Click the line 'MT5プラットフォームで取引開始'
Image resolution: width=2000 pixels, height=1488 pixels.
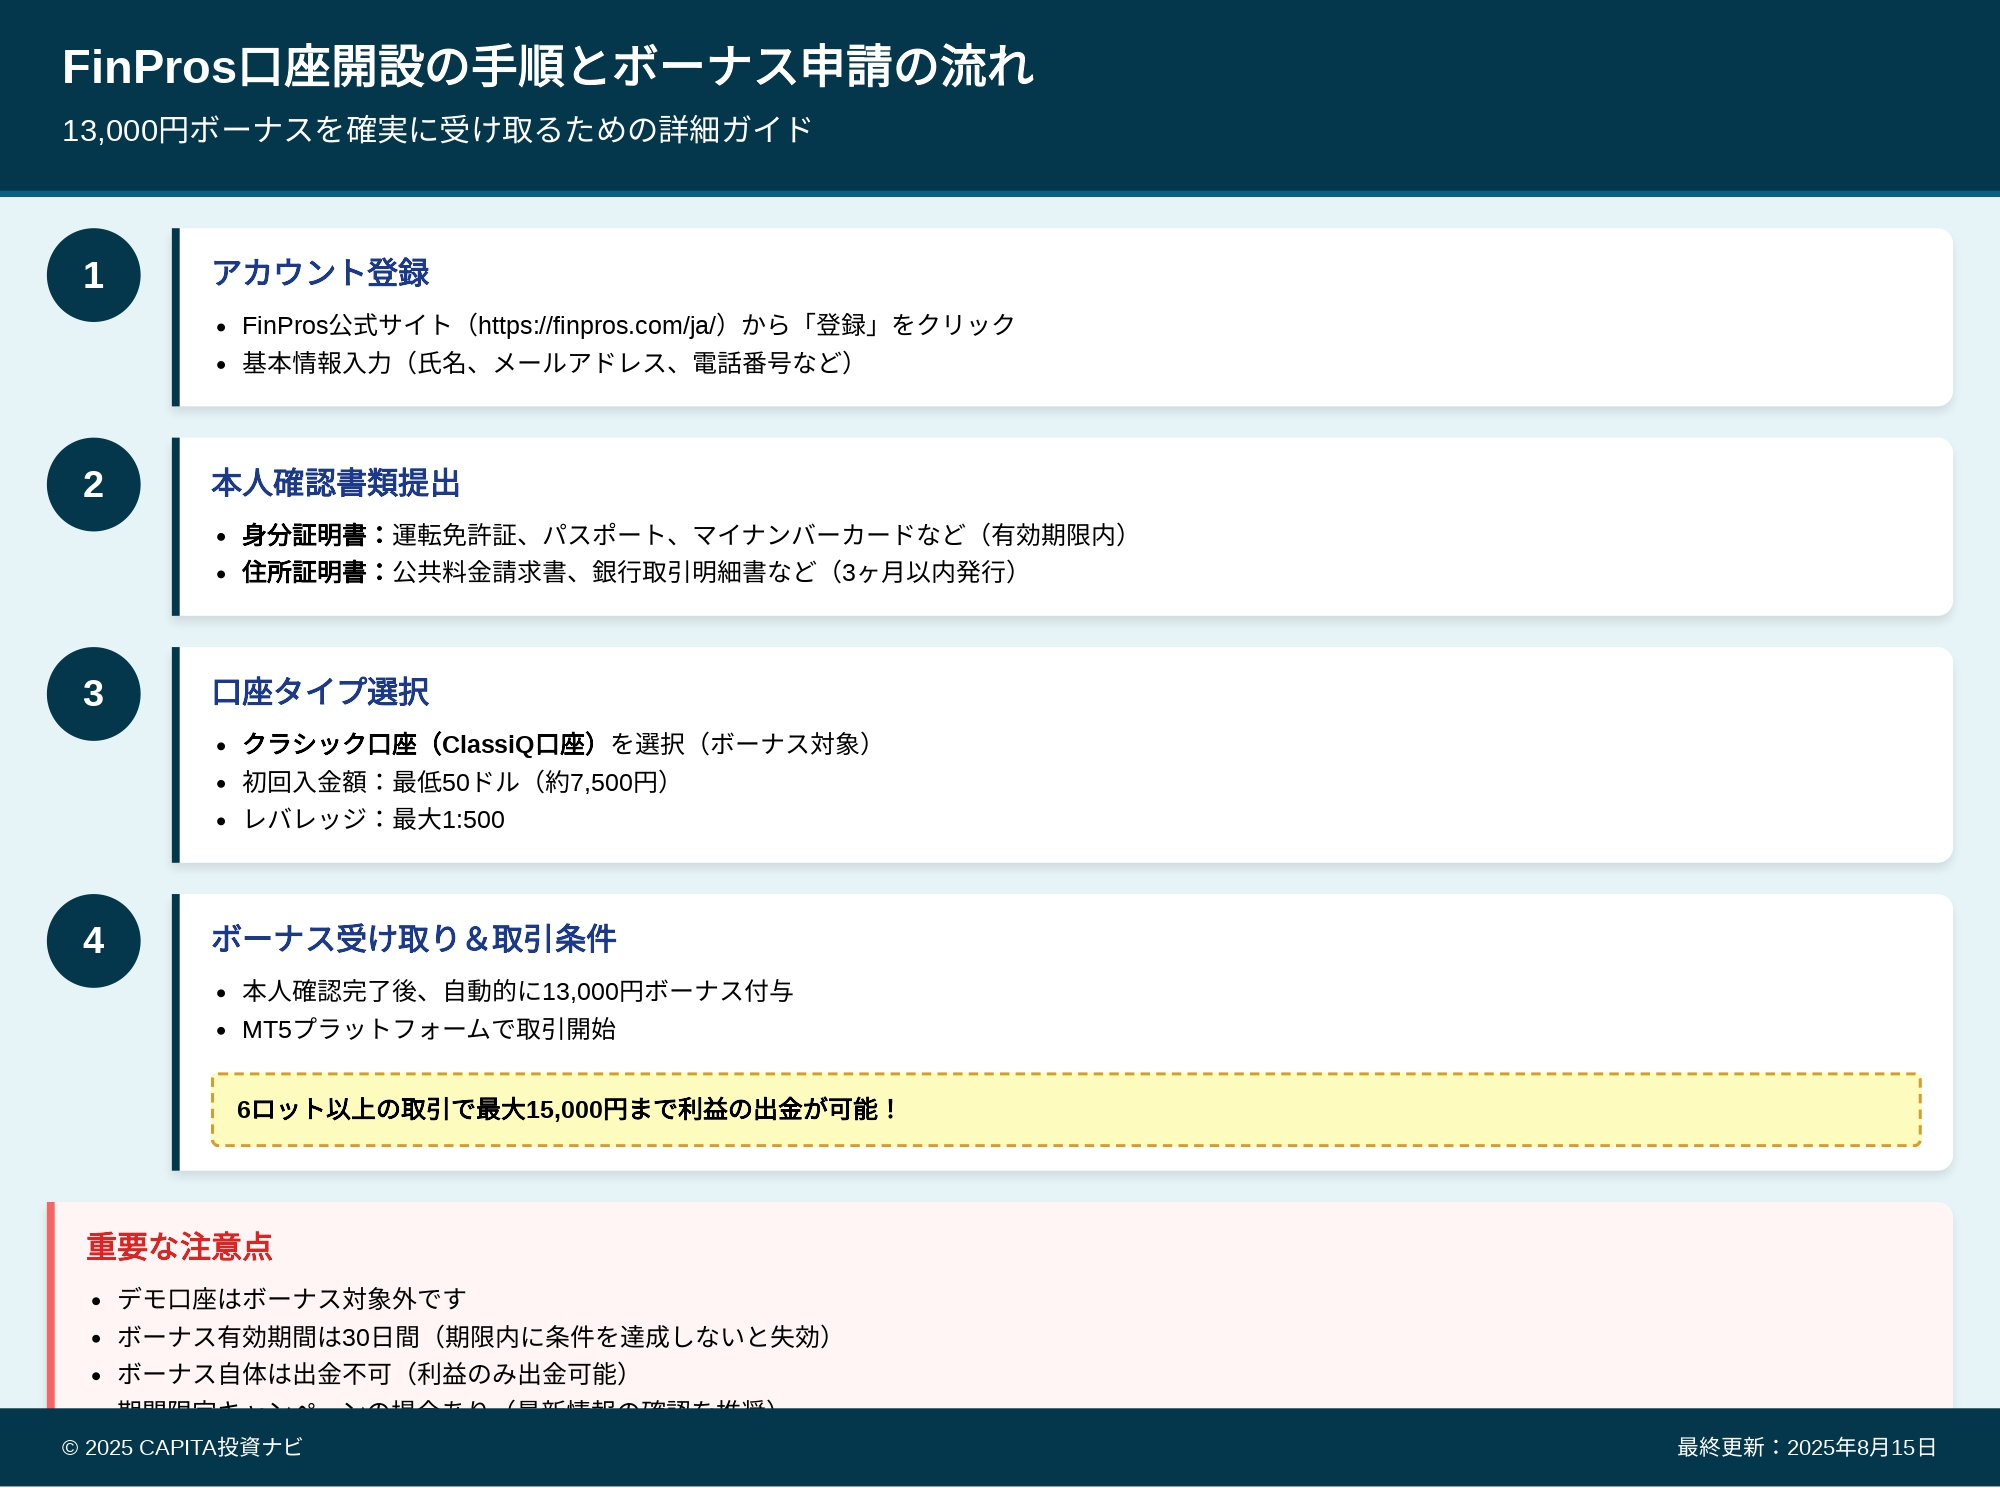[429, 1029]
